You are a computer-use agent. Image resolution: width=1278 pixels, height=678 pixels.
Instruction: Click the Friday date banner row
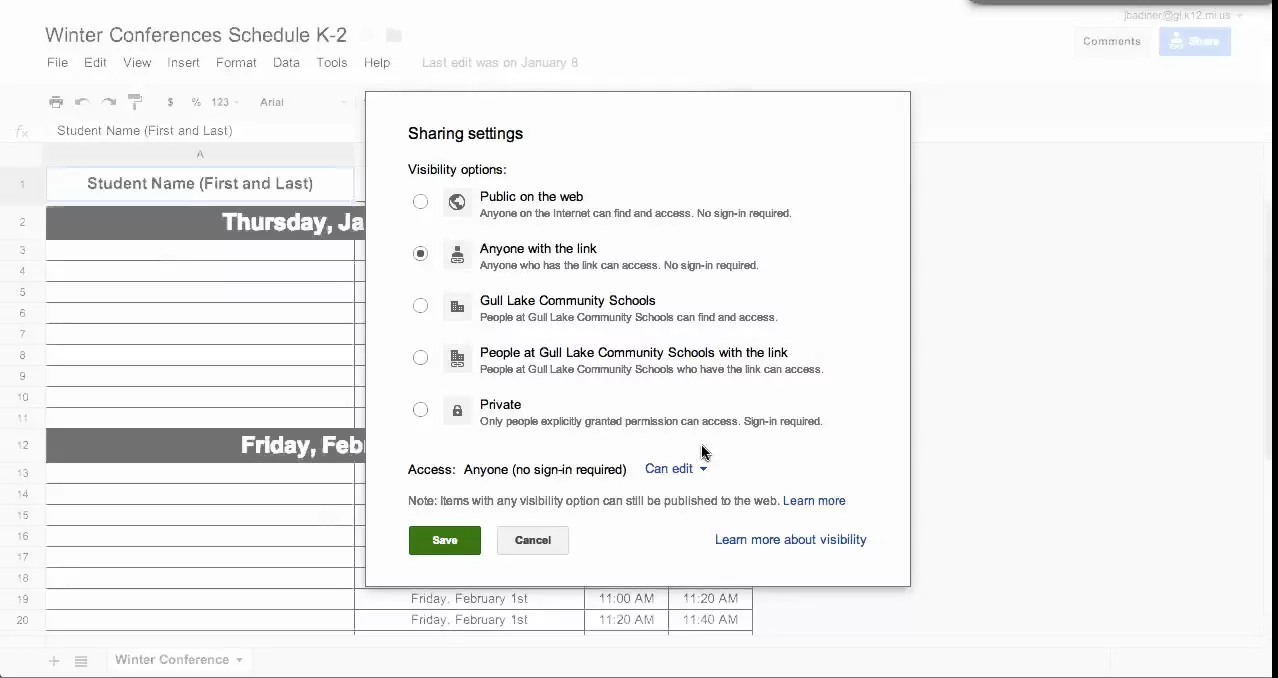coord(206,445)
